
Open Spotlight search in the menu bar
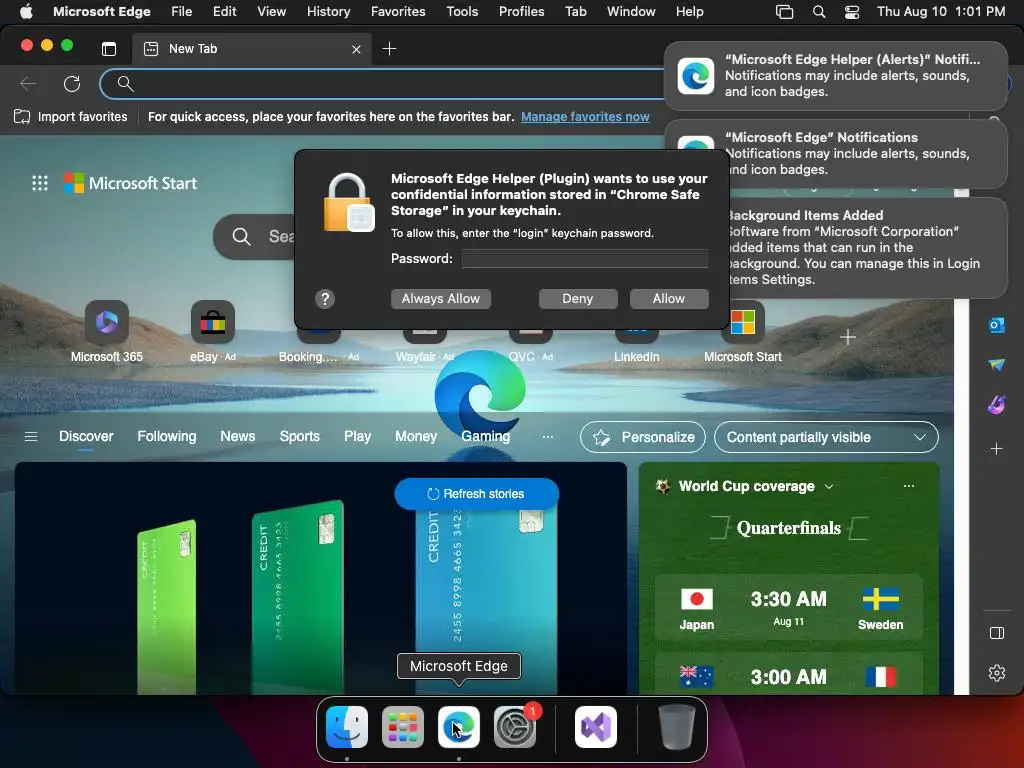819,11
